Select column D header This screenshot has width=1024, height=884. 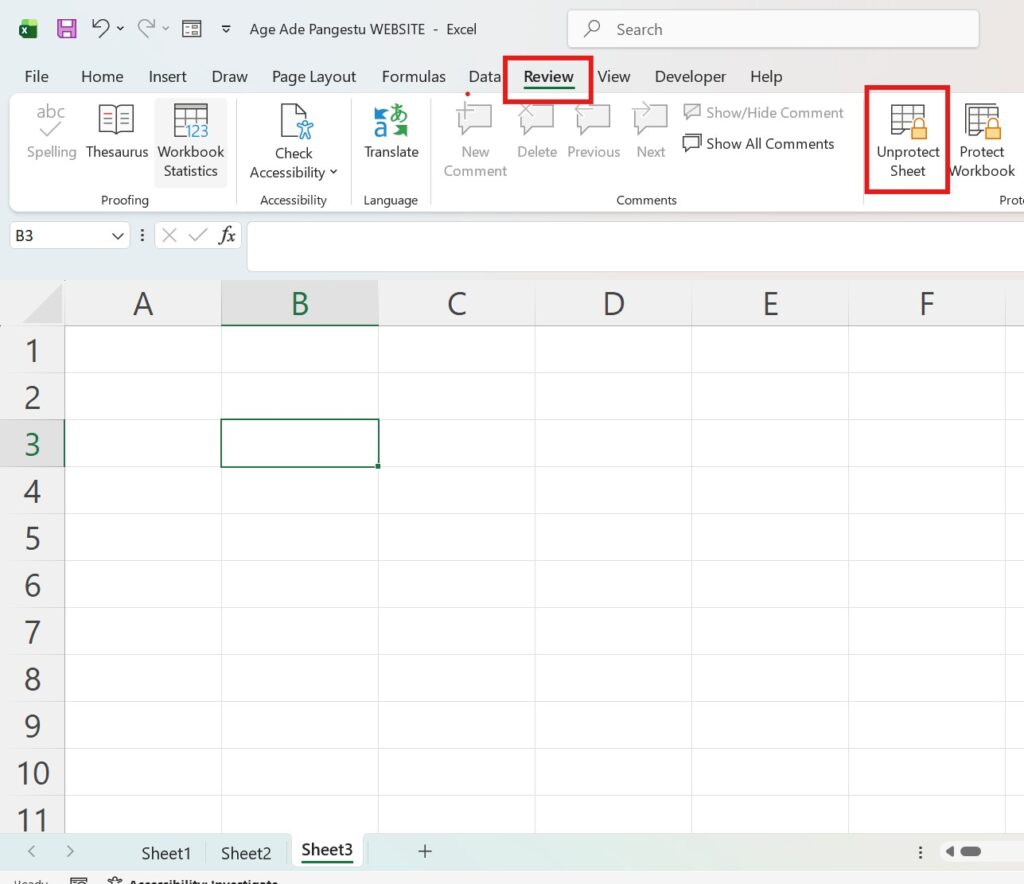click(x=613, y=304)
